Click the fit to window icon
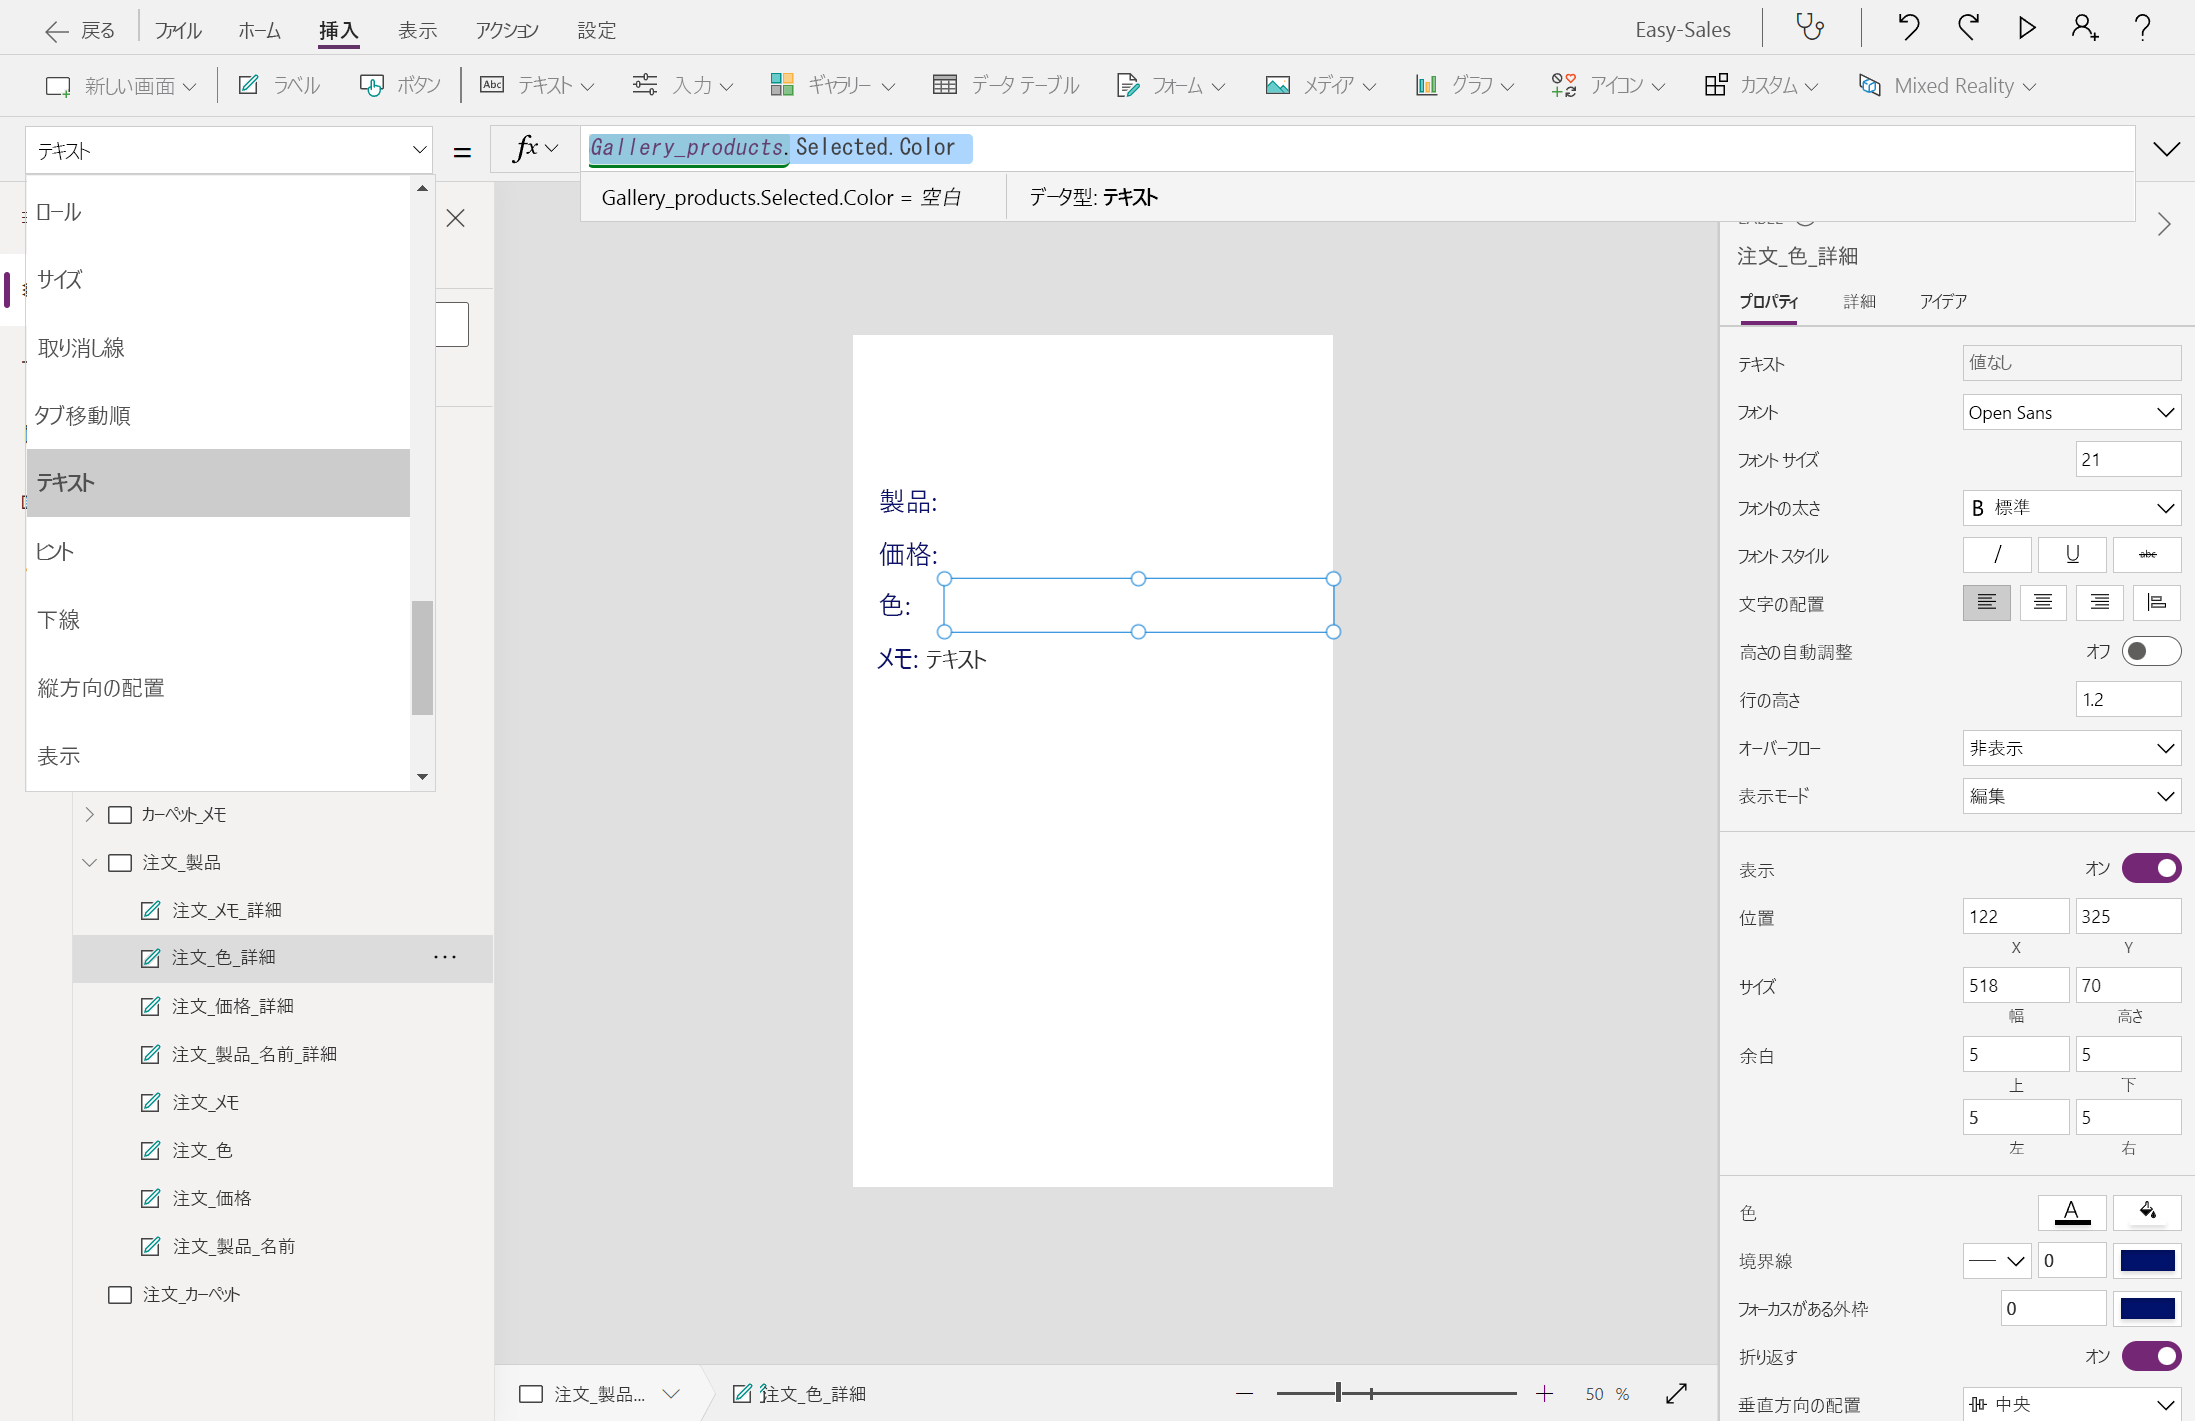Image resolution: width=2195 pixels, height=1421 pixels. click(x=1676, y=1393)
